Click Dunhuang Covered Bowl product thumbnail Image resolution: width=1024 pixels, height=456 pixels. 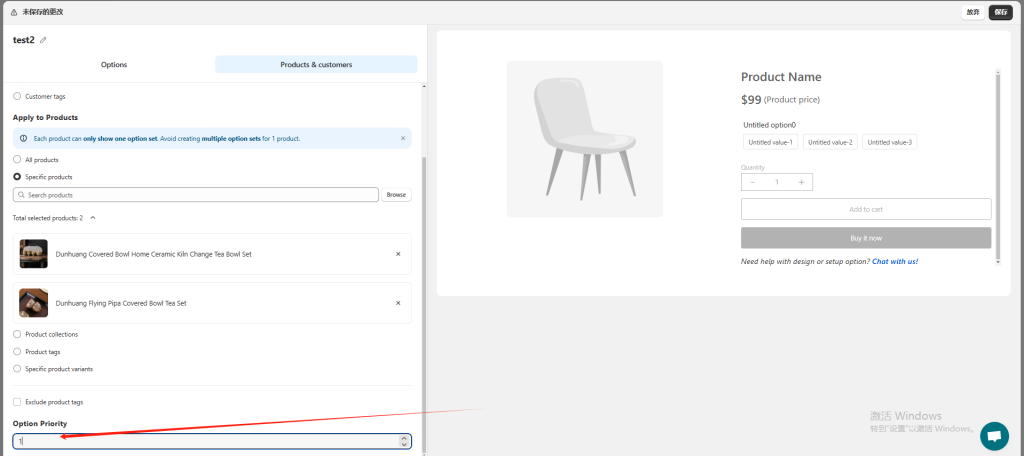(34, 254)
